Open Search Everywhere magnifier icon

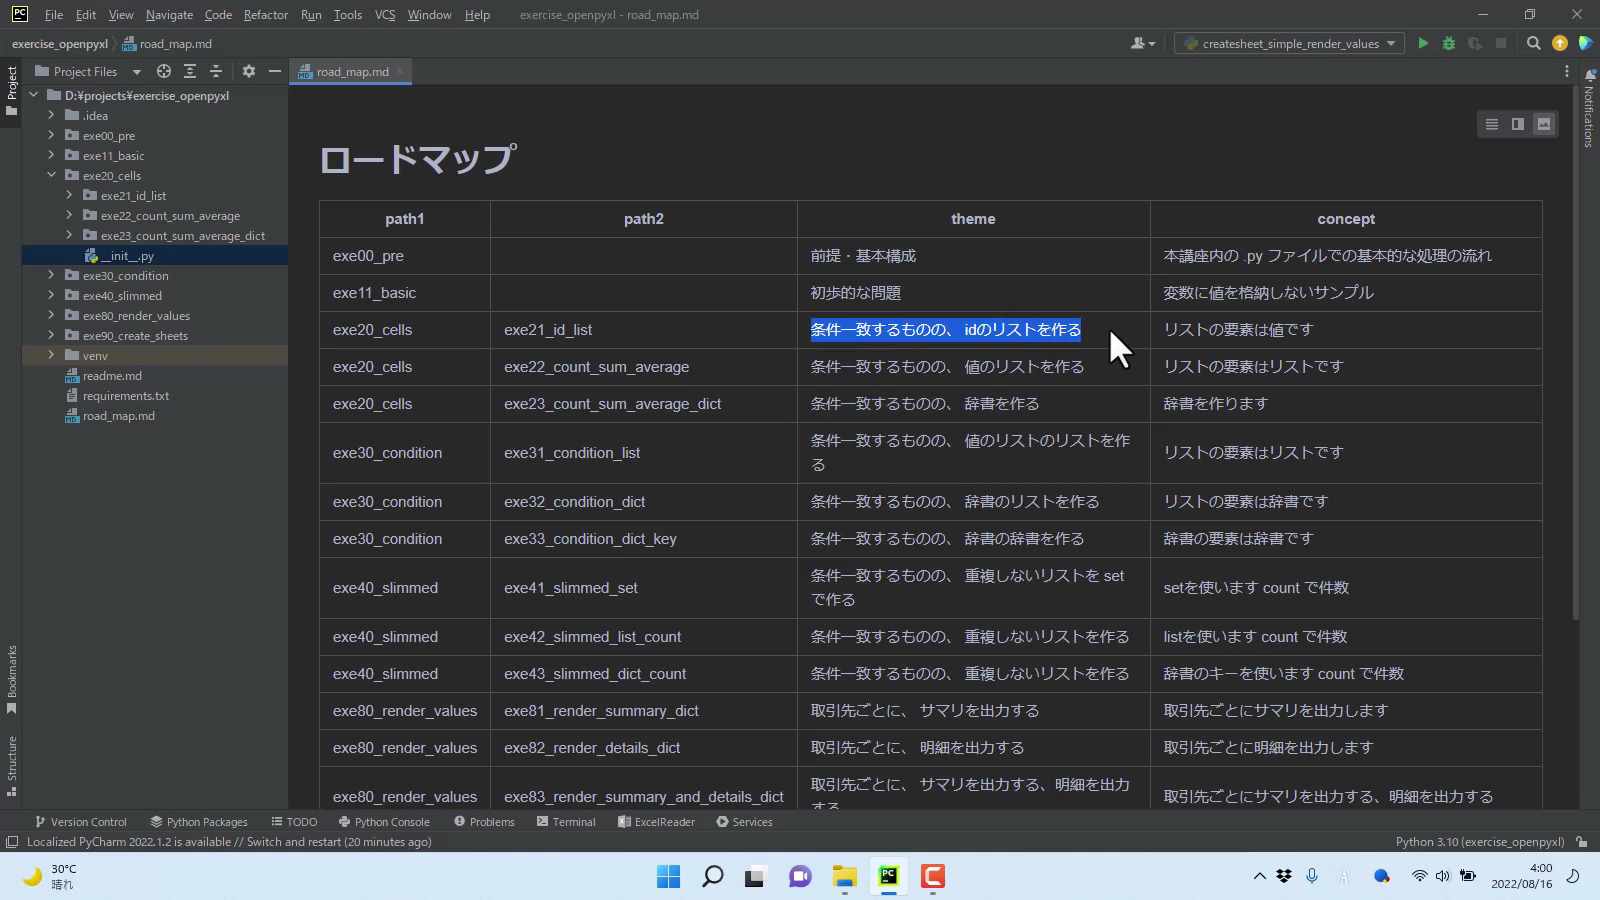coord(1533,43)
